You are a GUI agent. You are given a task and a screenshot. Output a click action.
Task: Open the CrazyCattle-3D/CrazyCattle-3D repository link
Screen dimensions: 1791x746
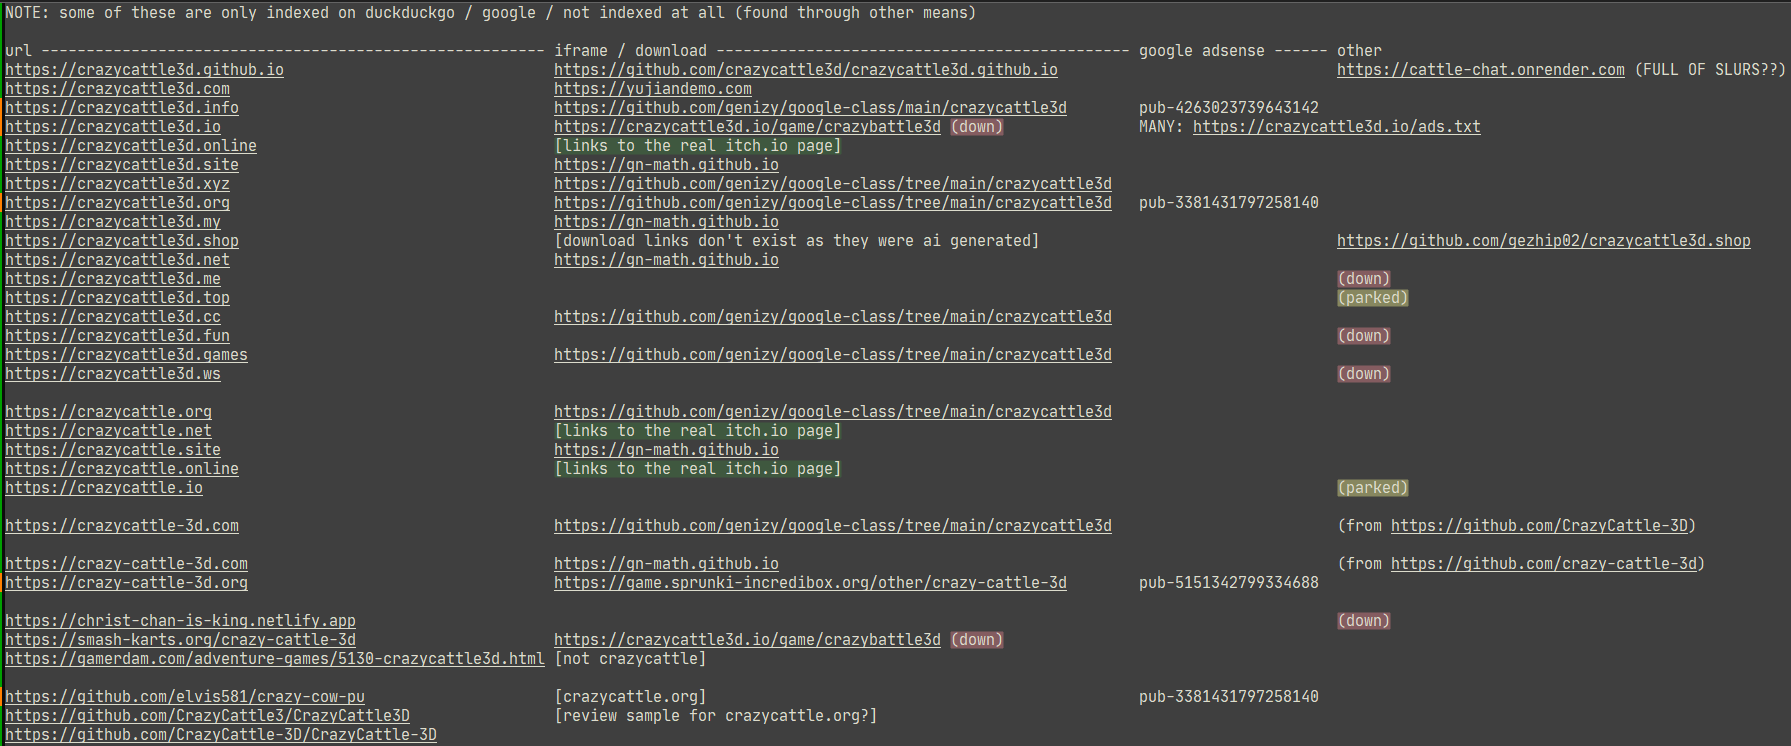pos(221,735)
